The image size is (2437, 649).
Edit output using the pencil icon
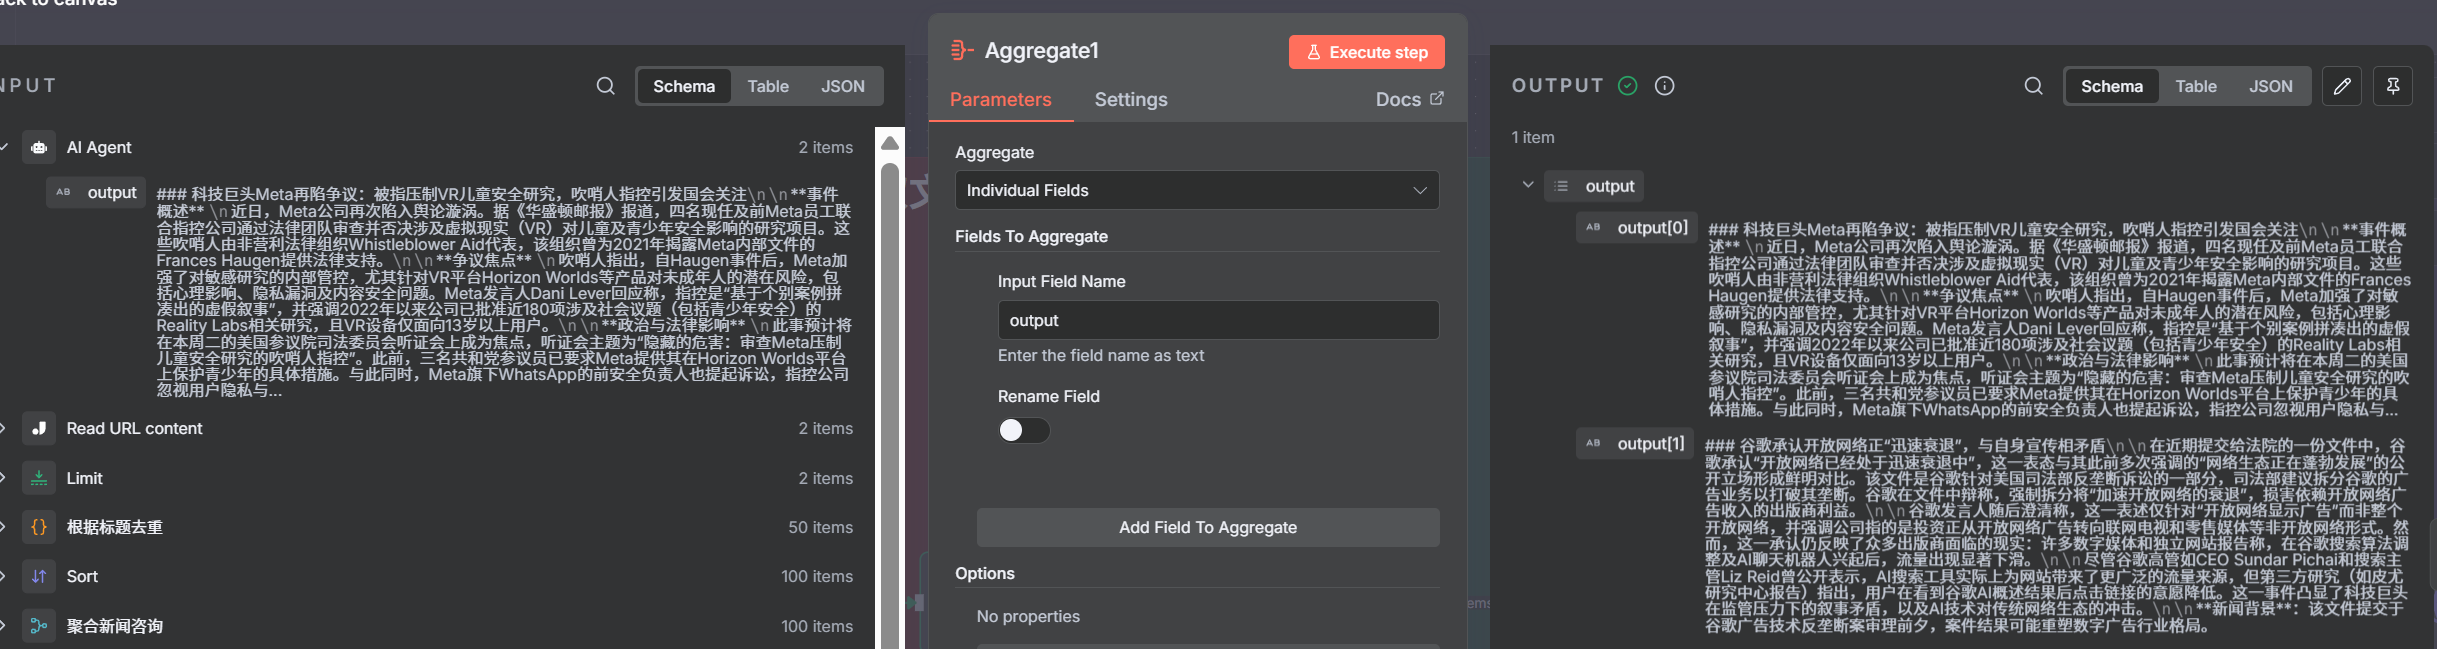point(2342,86)
